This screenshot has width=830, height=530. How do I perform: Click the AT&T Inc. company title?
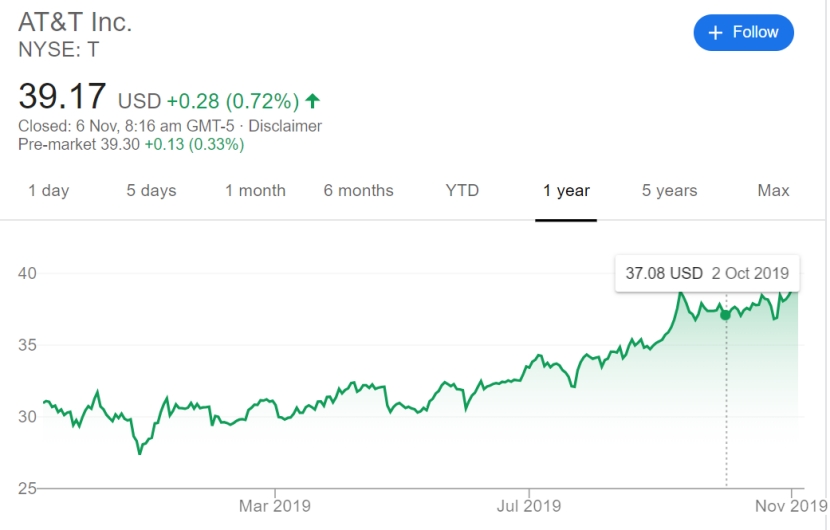point(75,22)
